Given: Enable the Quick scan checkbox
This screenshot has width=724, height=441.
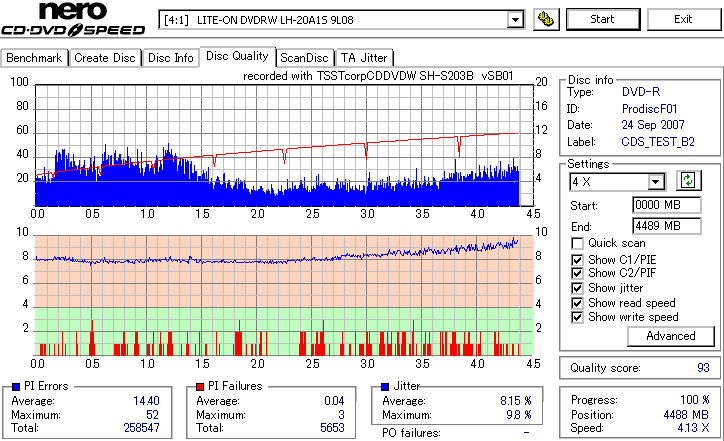Looking at the screenshot, I should coord(577,243).
